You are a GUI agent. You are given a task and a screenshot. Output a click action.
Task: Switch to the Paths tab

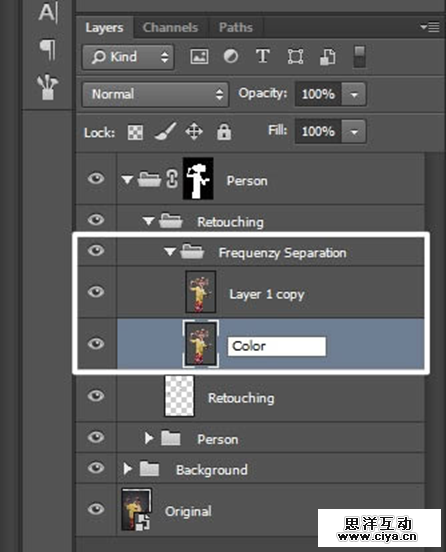pyautogui.click(x=236, y=27)
